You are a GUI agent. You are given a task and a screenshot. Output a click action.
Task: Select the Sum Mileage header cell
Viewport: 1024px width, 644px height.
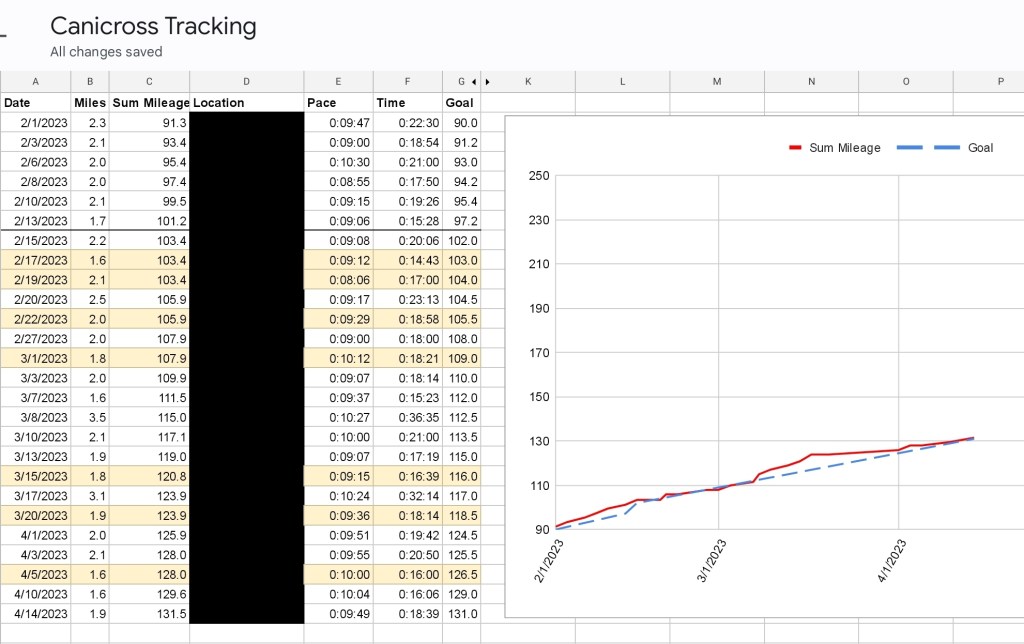[150, 102]
